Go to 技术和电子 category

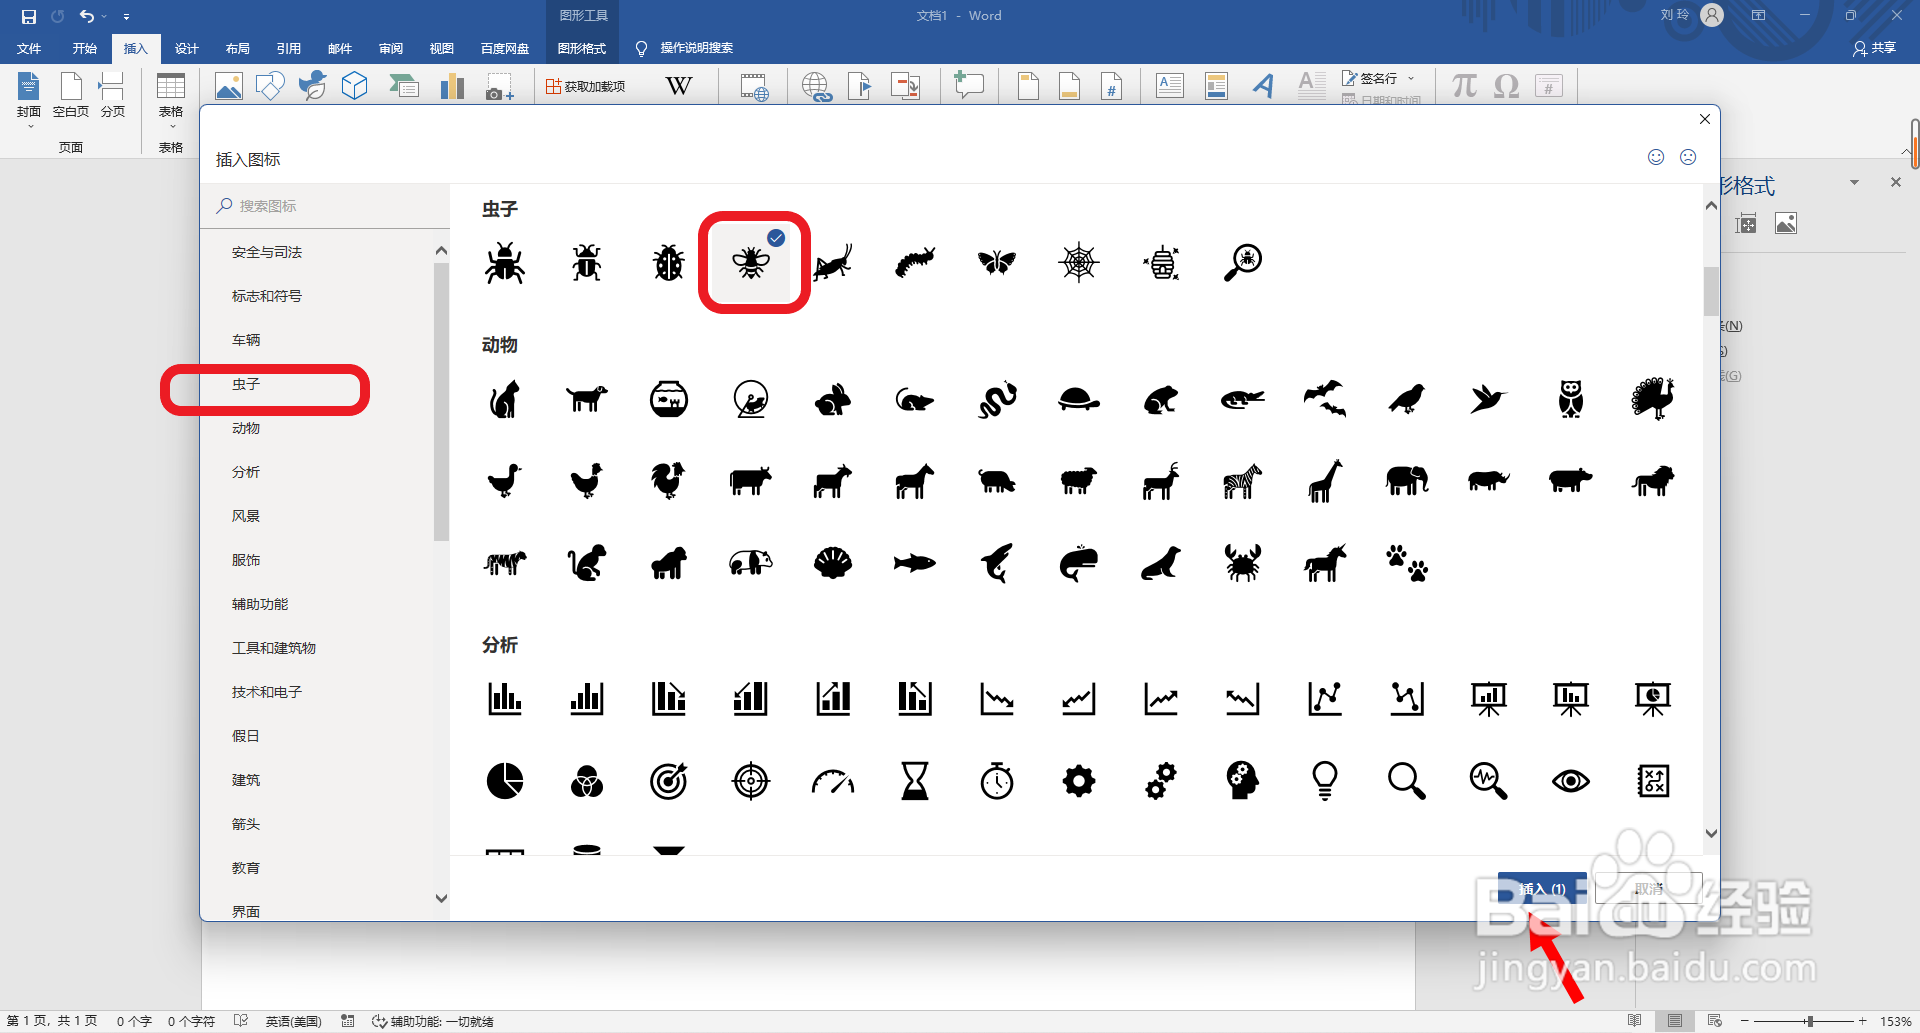[x=267, y=692]
